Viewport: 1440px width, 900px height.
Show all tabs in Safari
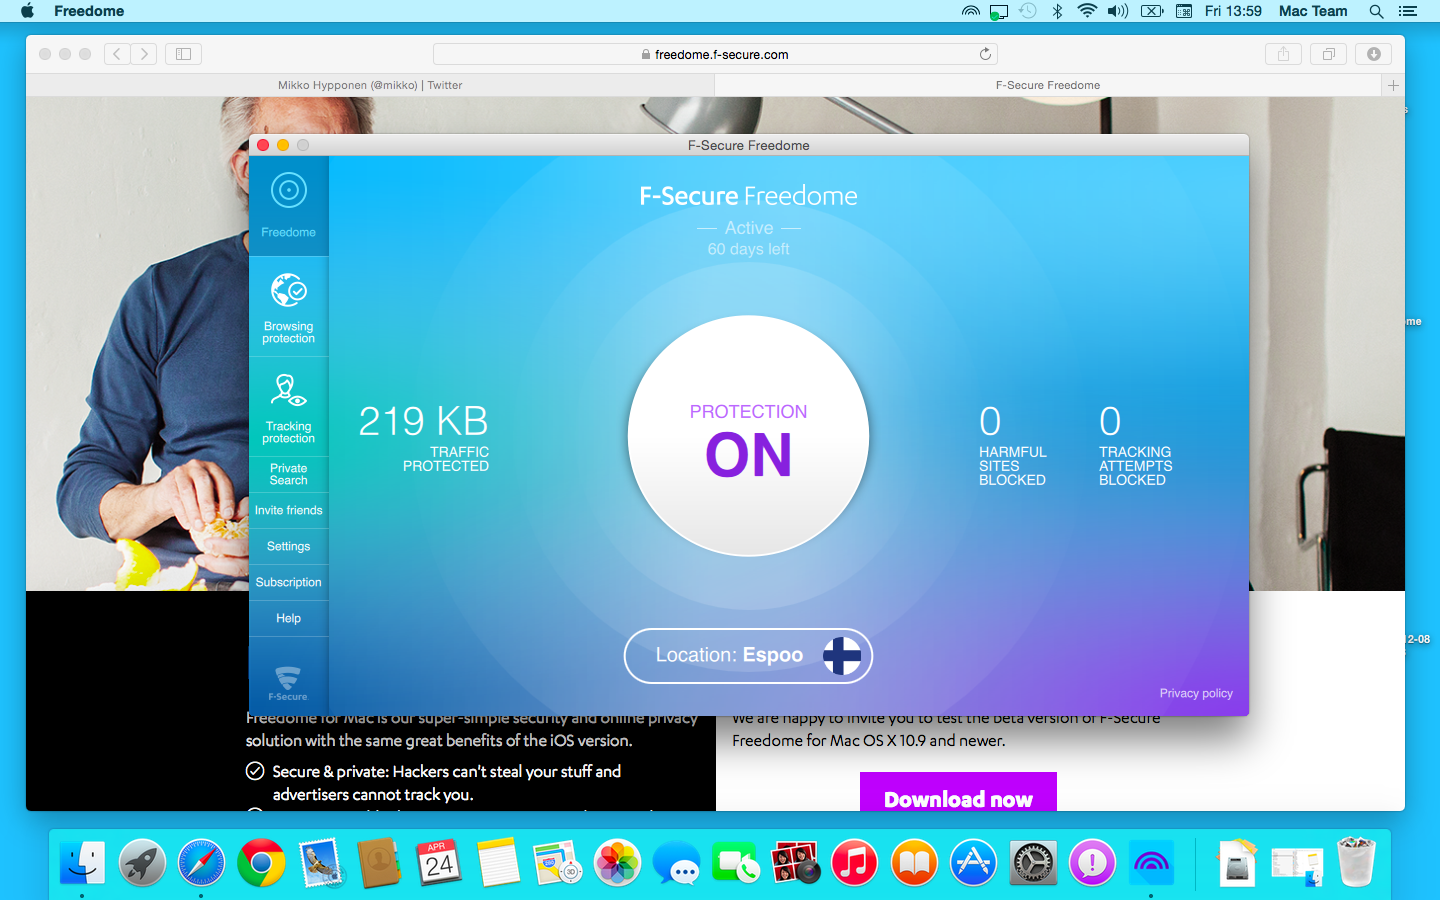pos(1328,54)
